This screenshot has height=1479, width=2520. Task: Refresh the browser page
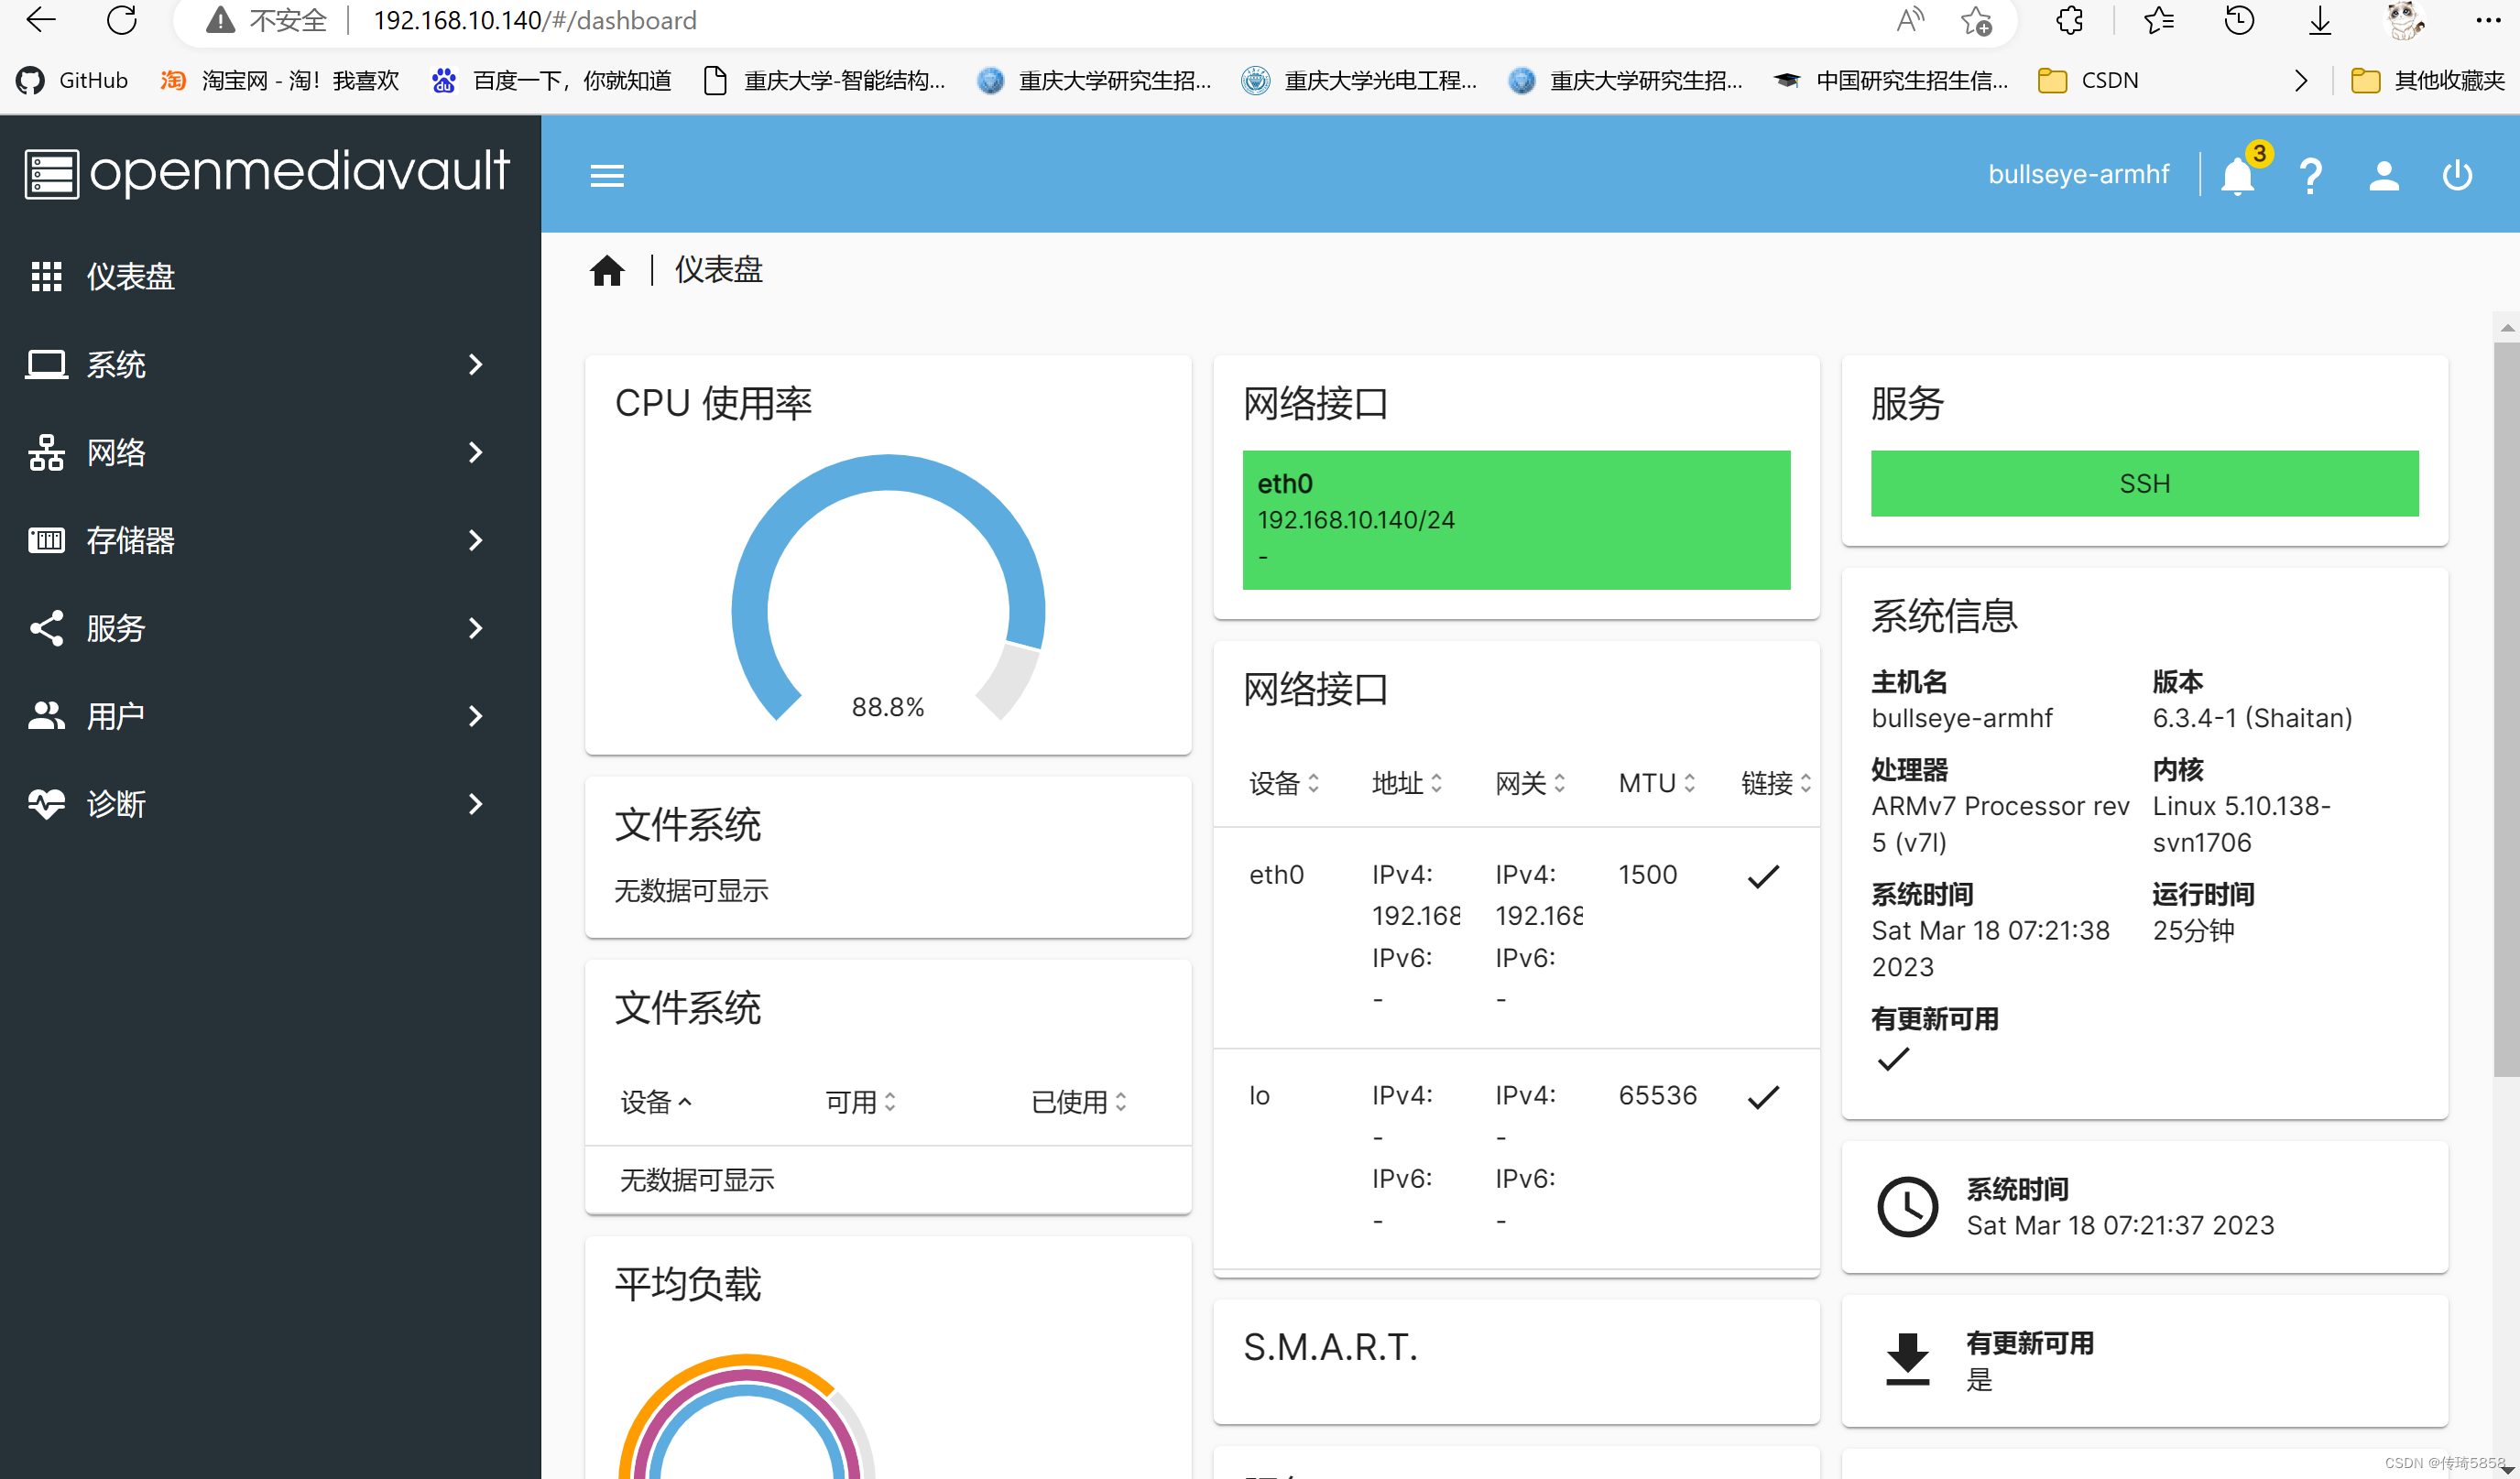click(122, 20)
